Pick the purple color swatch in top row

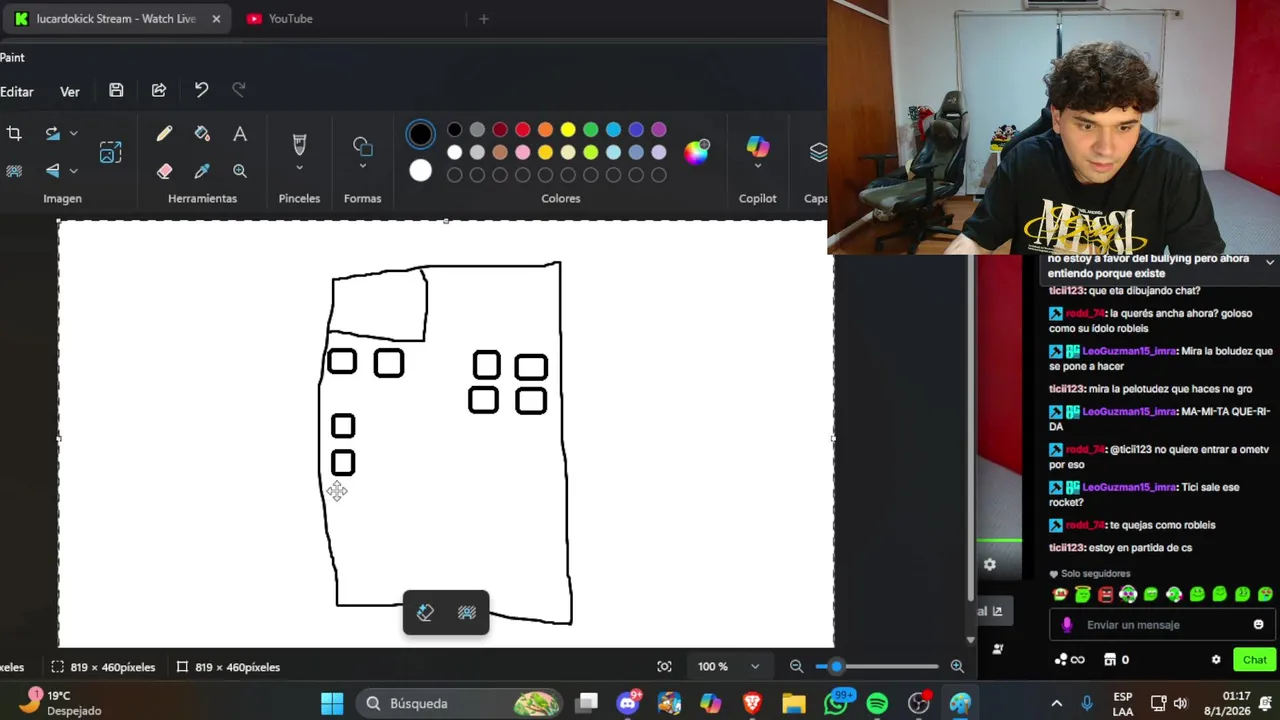click(659, 130)
